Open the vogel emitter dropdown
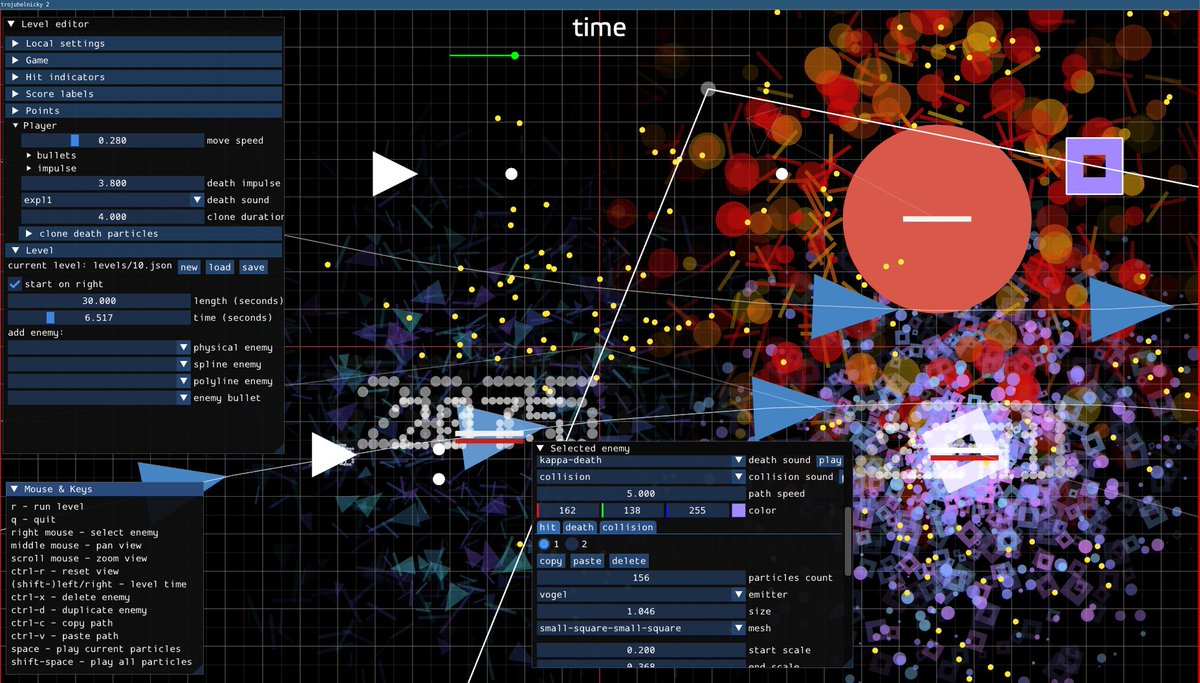 [x=640, y=594]
